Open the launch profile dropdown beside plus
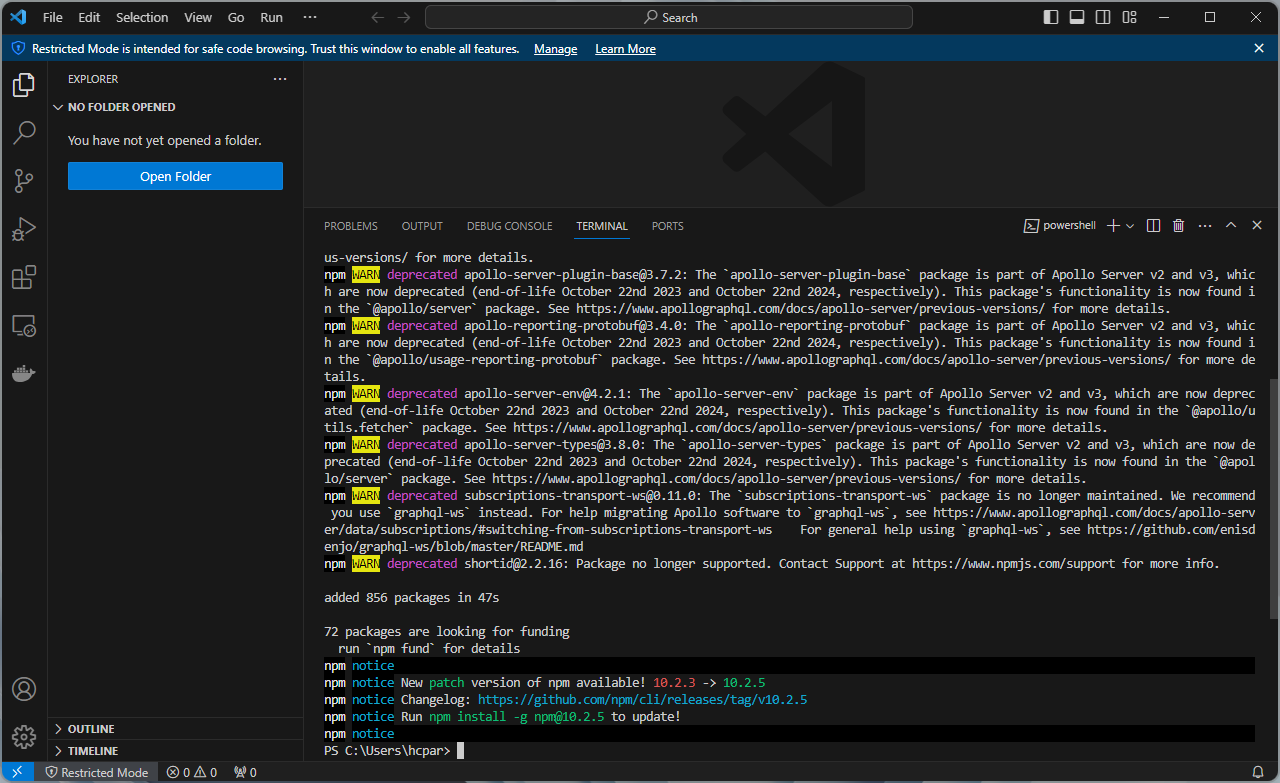Screen dimensions: 1280x783 (x=1130, y=226)
